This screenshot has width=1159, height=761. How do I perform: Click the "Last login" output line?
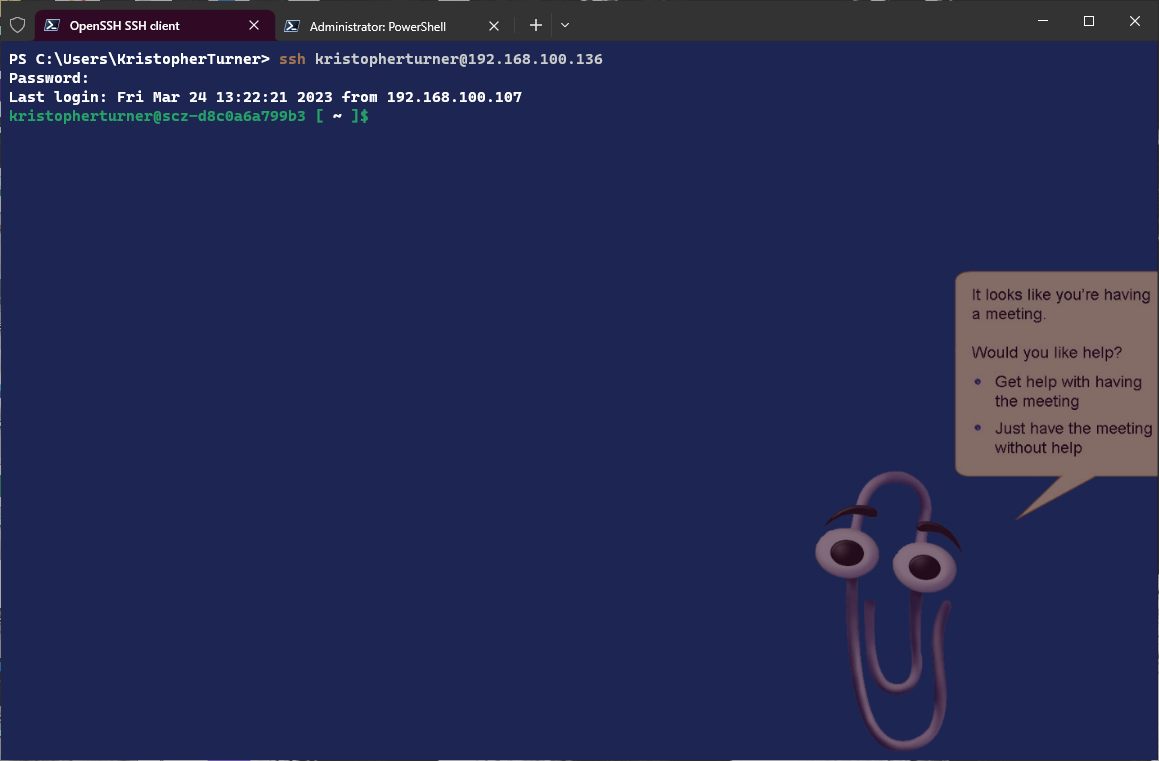[265, 97]
